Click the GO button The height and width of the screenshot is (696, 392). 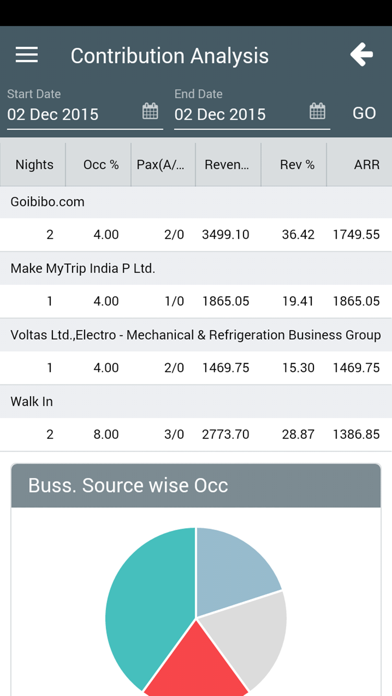[x=364, y=114]
